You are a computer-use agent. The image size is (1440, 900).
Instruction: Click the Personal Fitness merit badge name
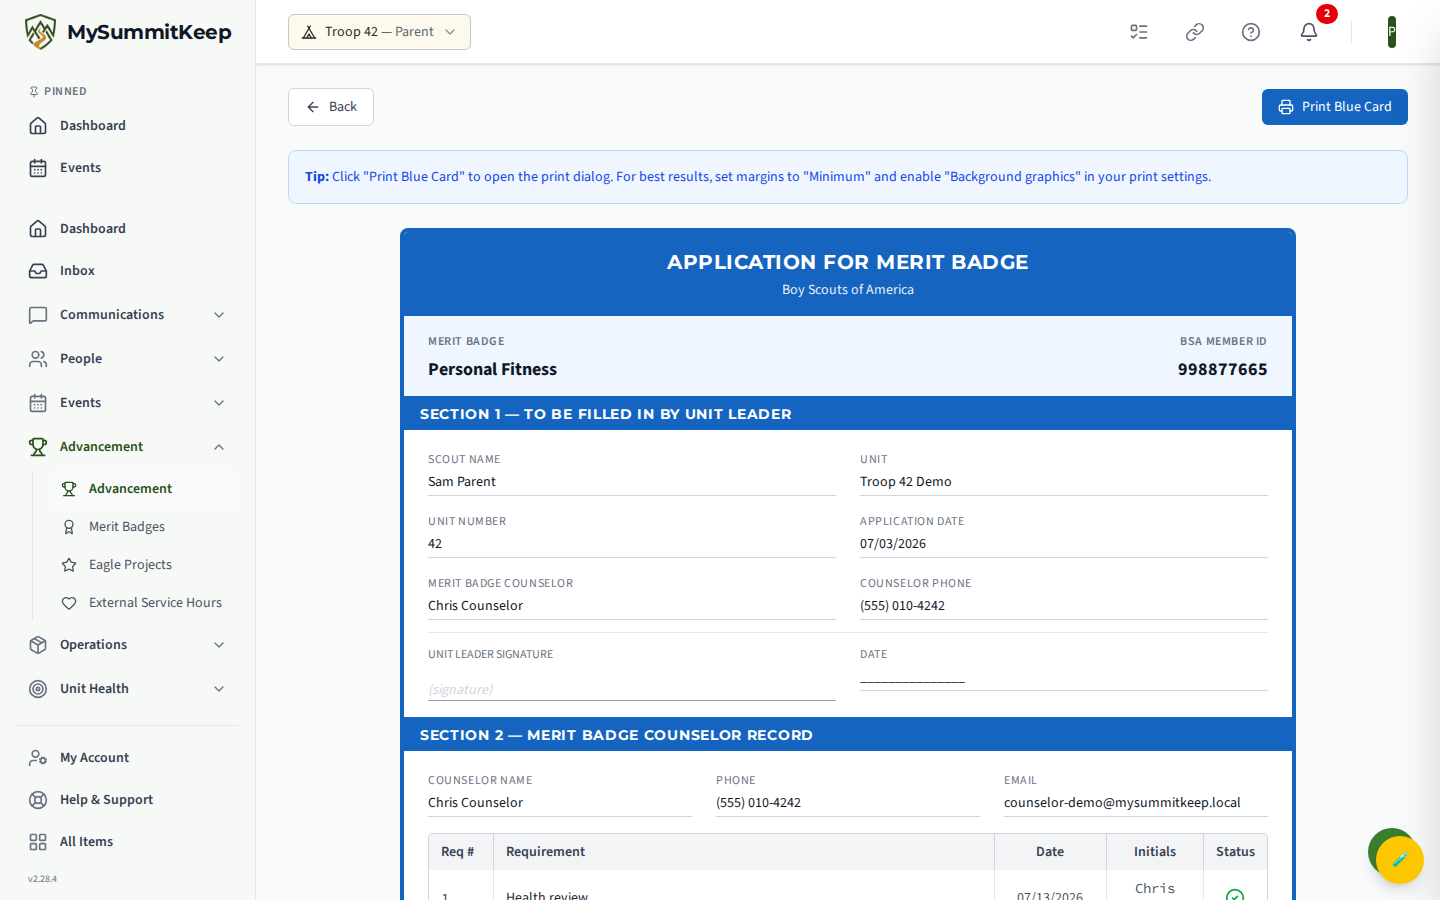click(x=492, y=369)
